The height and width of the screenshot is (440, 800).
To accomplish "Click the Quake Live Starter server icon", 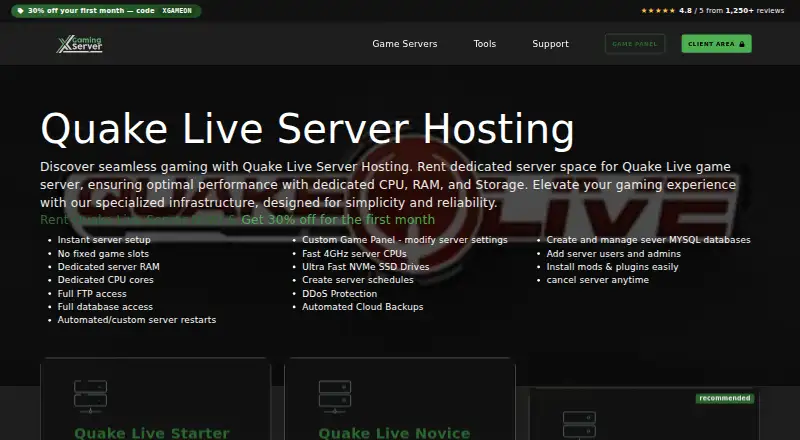I will pyautogui.click(x=90, y=396).
